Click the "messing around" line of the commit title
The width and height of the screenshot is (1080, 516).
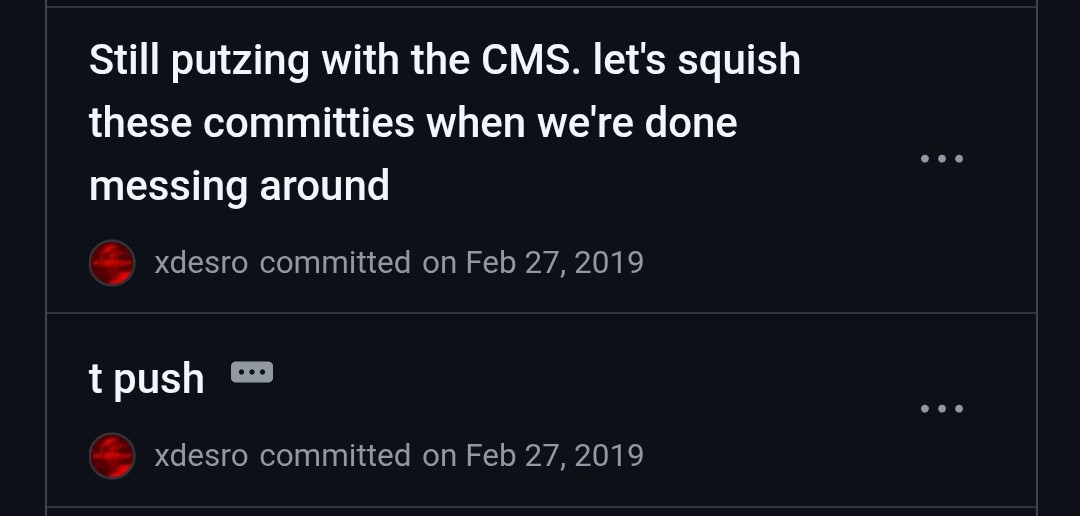click(x=239, y=186)
